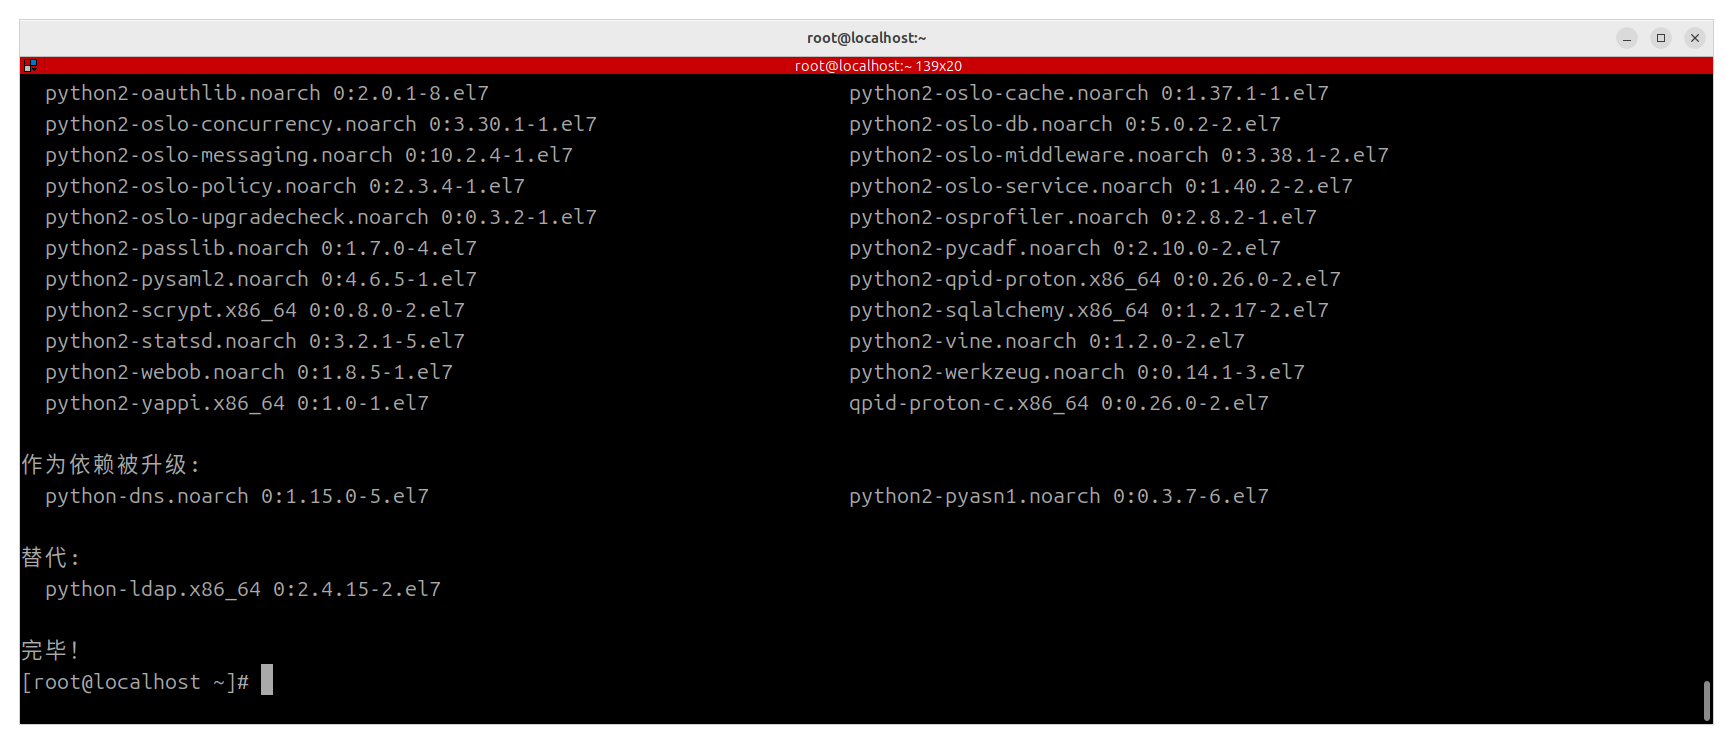Click python2-pysaml2.noarch 0:4.6.5-1.el7 line
This screenshot has height=744, width=1733.
coord(261,279)
